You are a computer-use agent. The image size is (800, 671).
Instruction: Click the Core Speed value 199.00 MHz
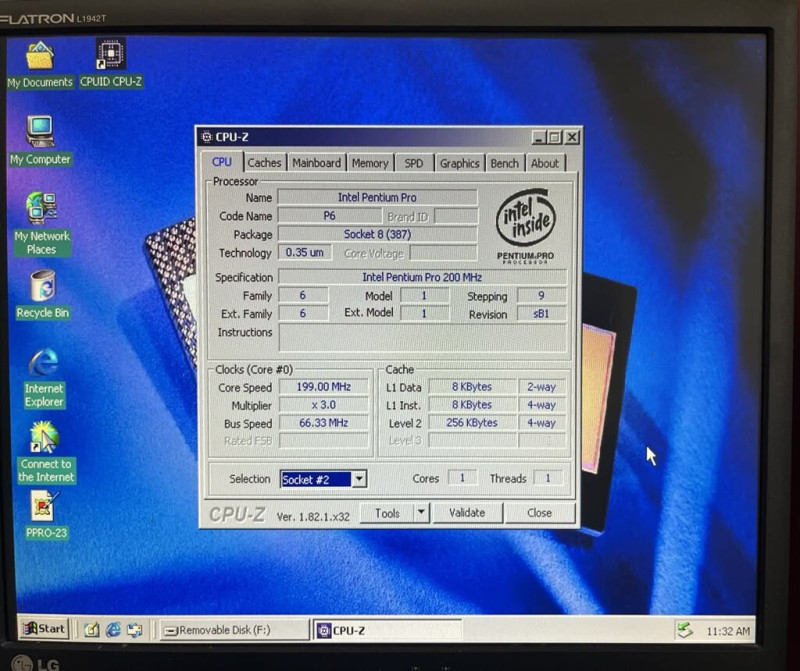tap(323, 387)
